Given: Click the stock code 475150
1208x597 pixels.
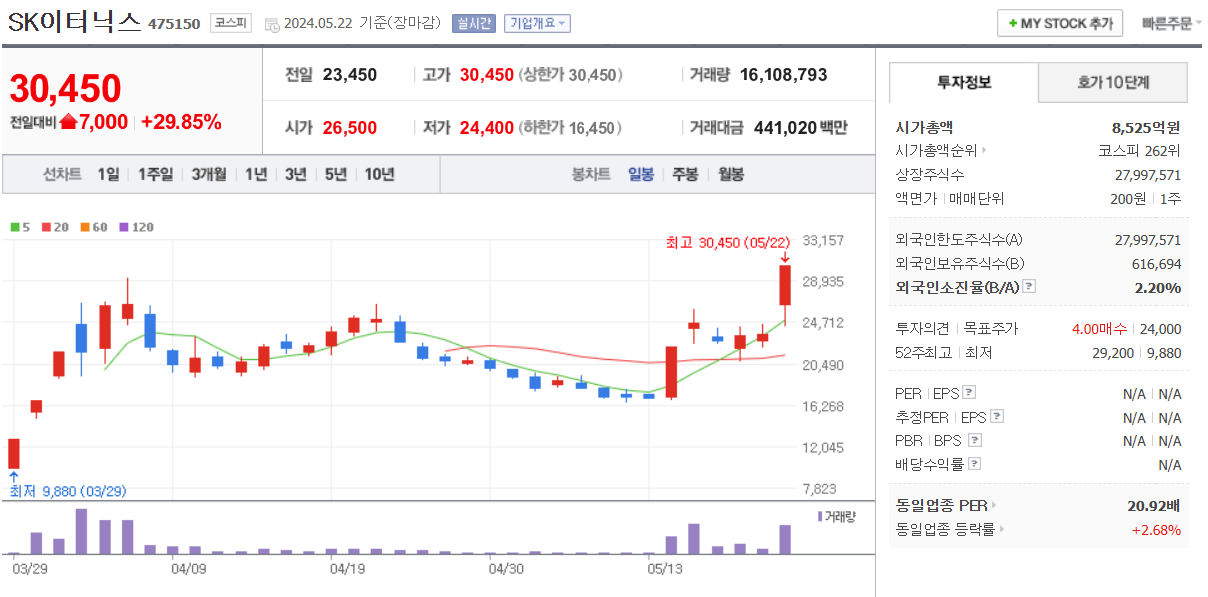Looking at the screenshot, I should click(174, 24).
